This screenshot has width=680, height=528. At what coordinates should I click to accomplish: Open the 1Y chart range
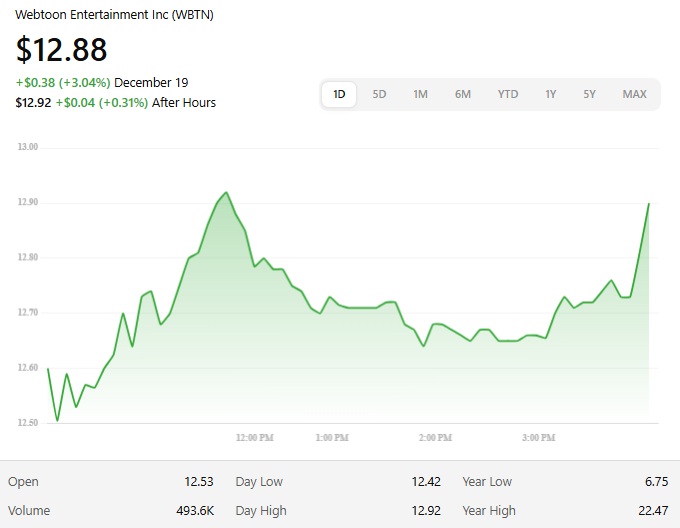point(550,94)
